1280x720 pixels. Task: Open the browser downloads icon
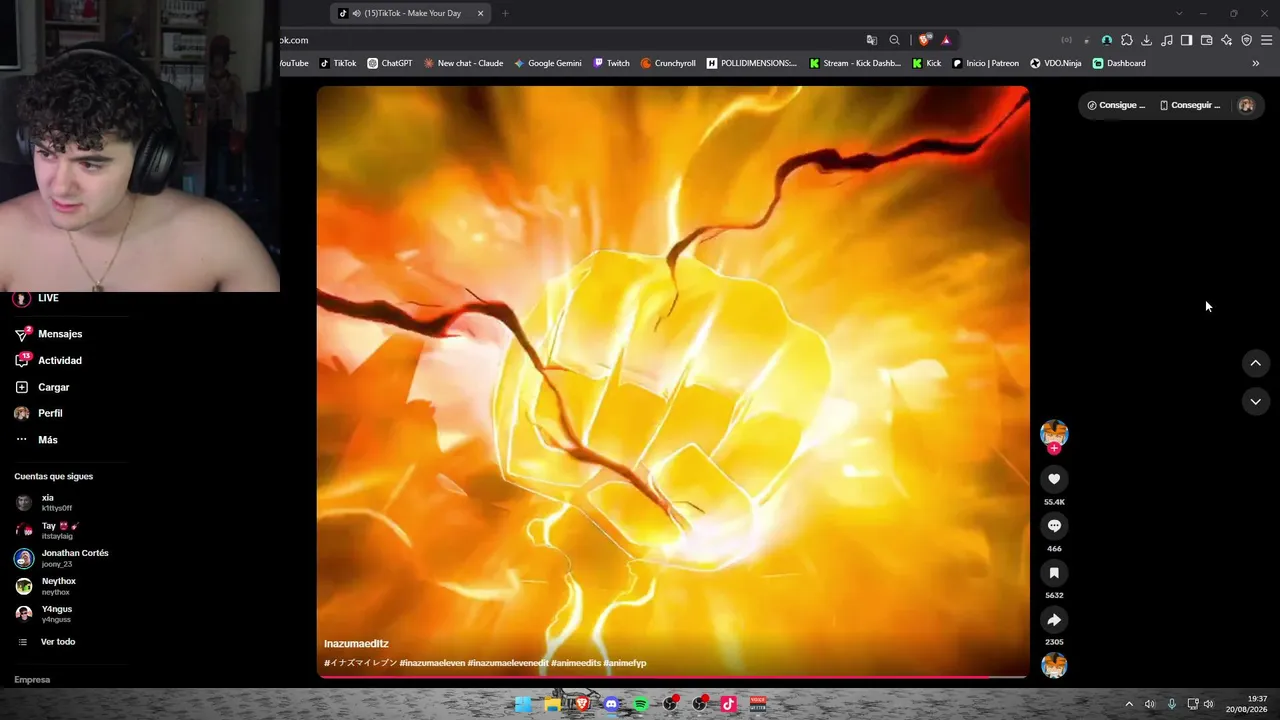click(1147, 40)
